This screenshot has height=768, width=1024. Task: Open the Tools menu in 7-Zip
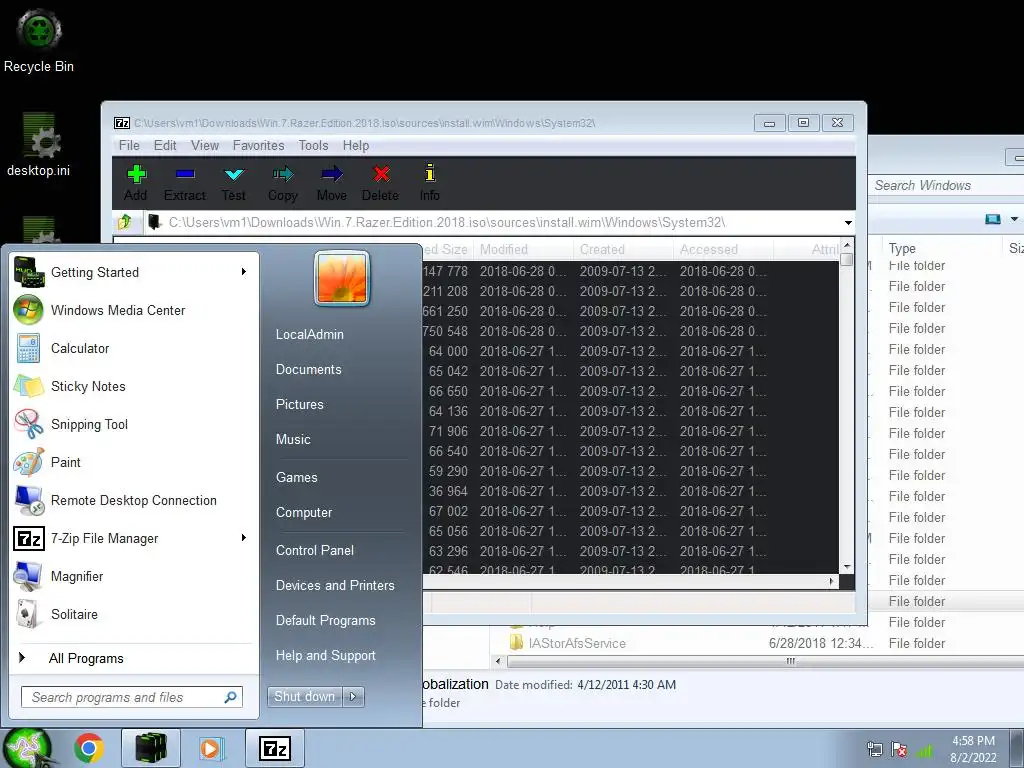click(313, 145)
